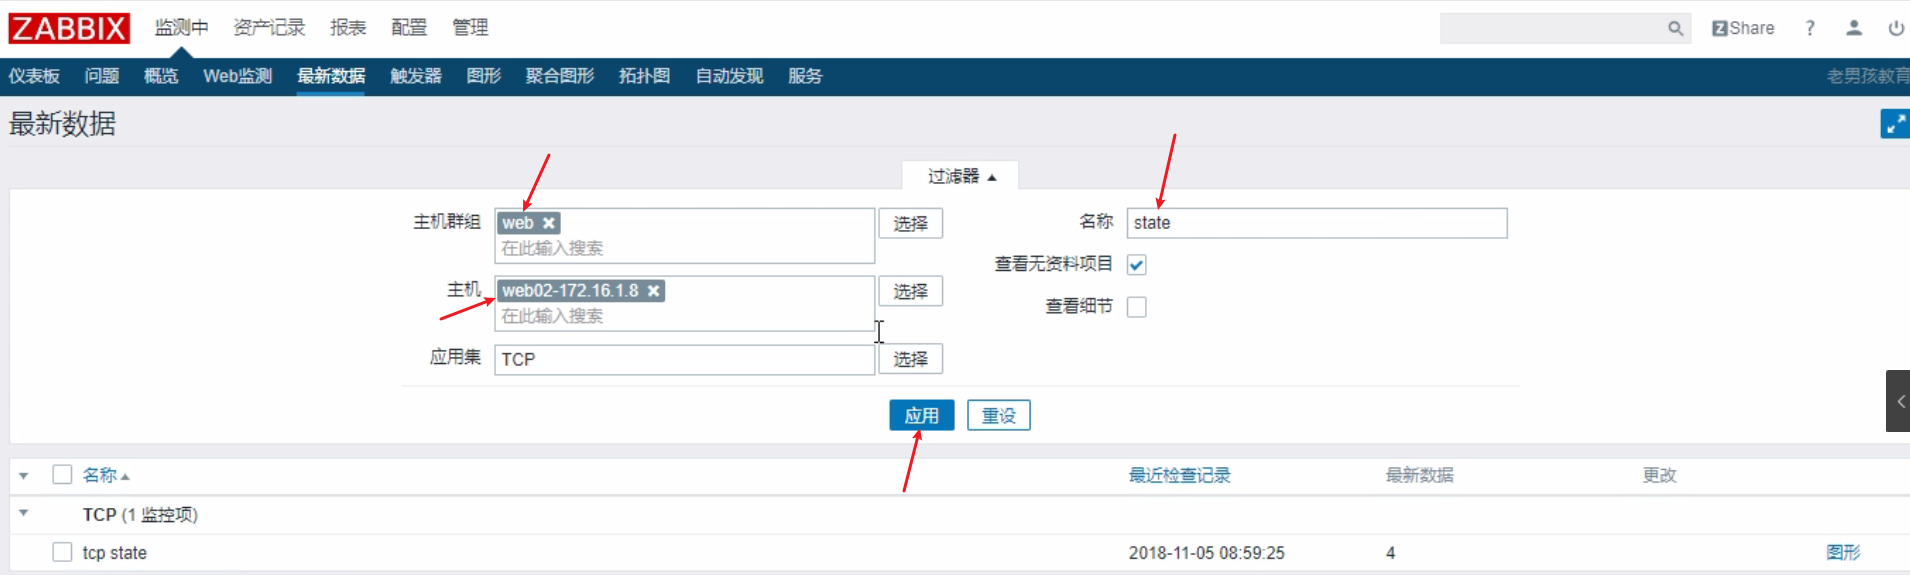Expand the collapsed side panel arrow
Screen dimensions: 1910x575
(1899, 401)
